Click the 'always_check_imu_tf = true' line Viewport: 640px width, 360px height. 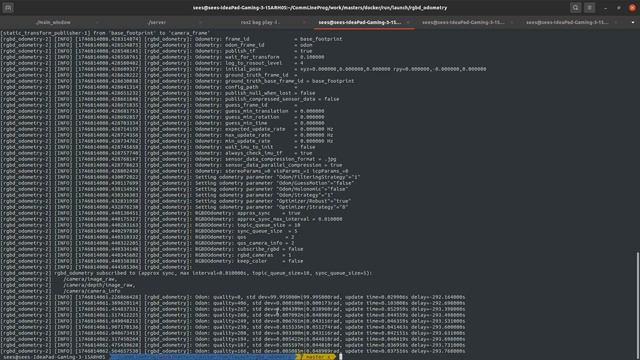(157, 153)
